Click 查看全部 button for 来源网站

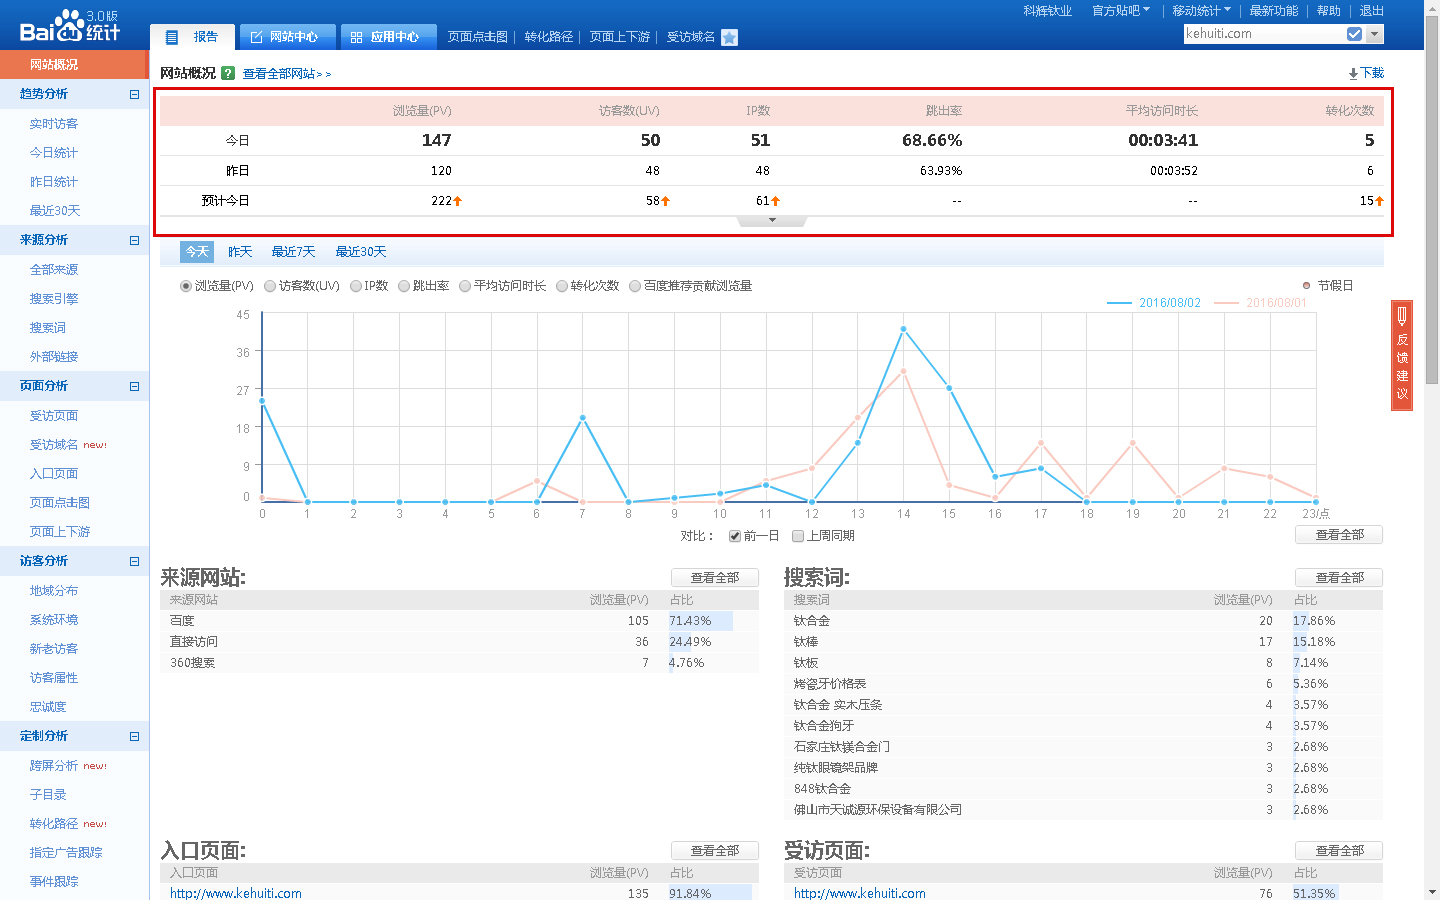(x=715, y=578)
